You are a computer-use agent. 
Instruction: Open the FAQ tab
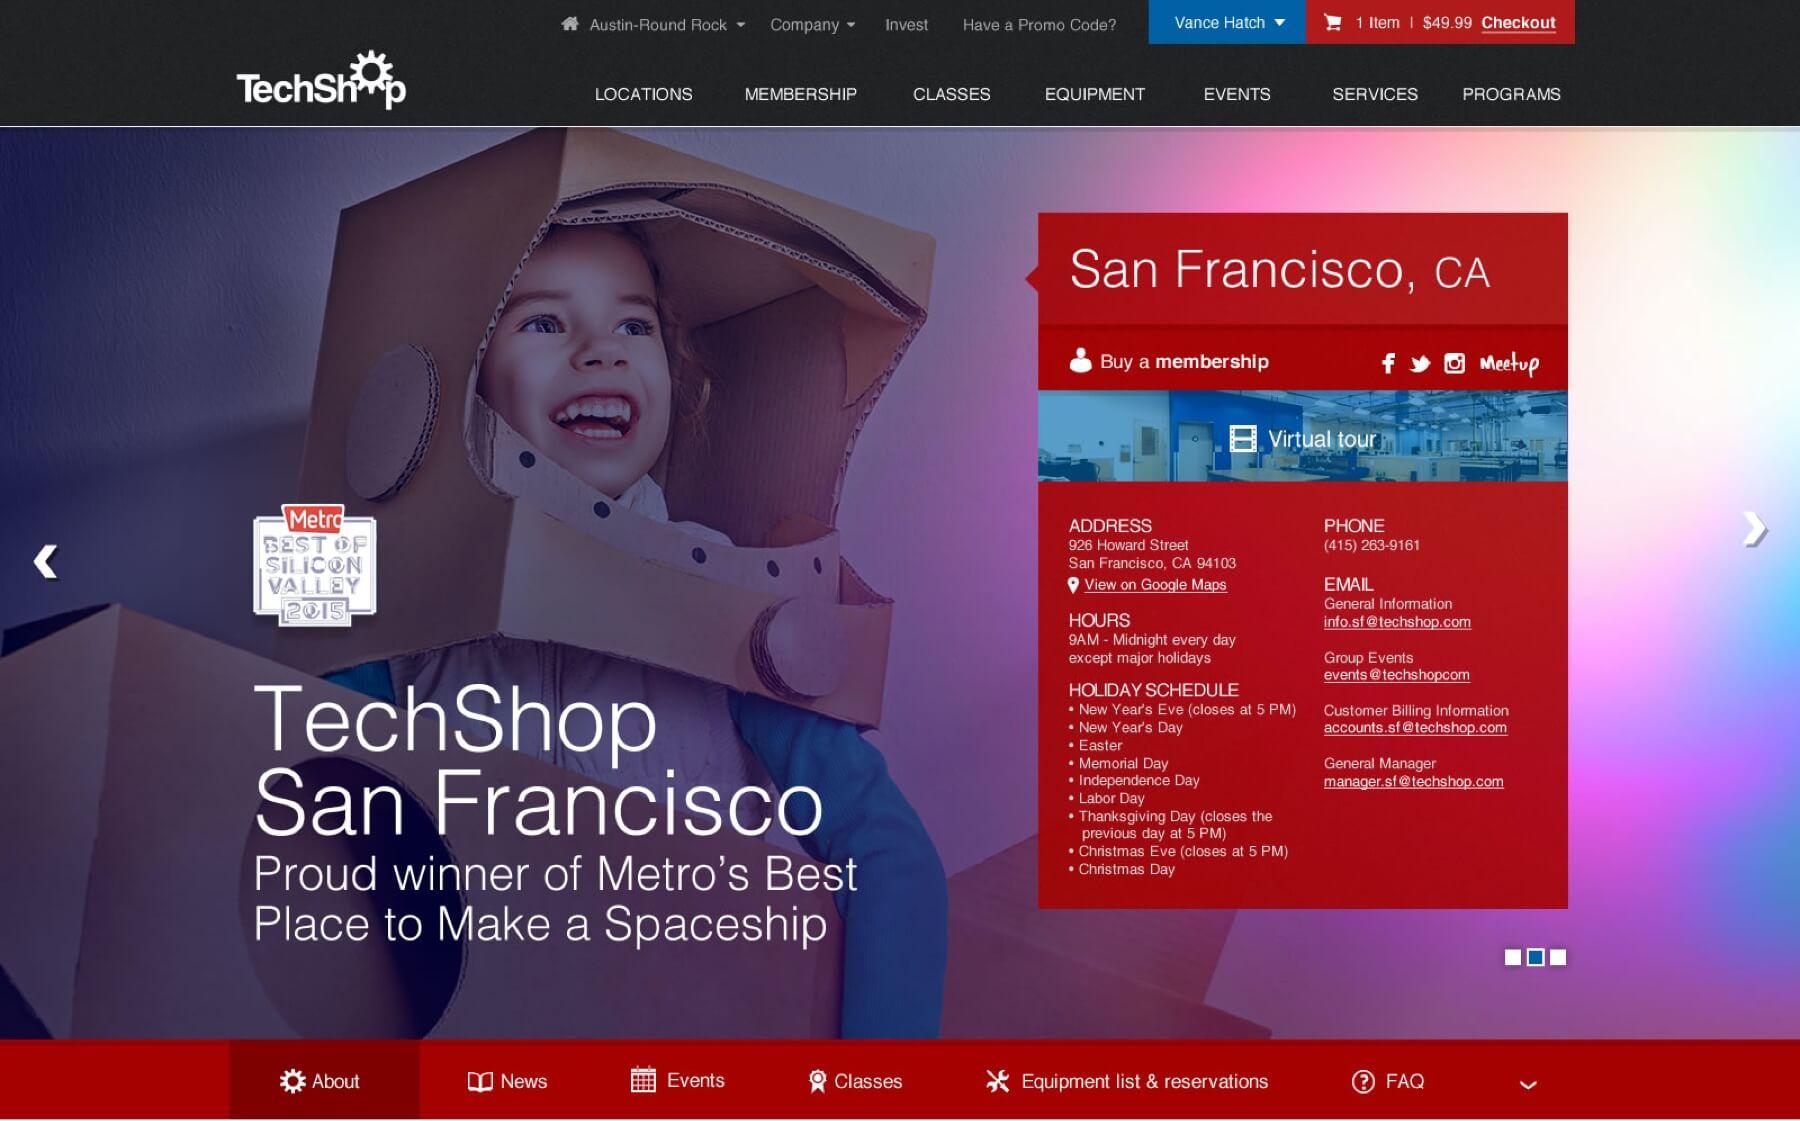1388,1081
